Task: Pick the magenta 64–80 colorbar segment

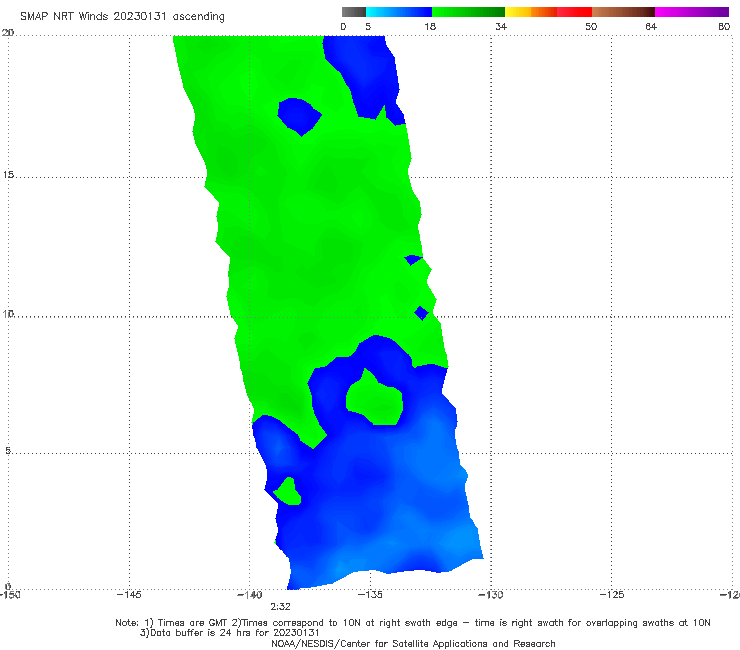Action: tap(692, 12)
